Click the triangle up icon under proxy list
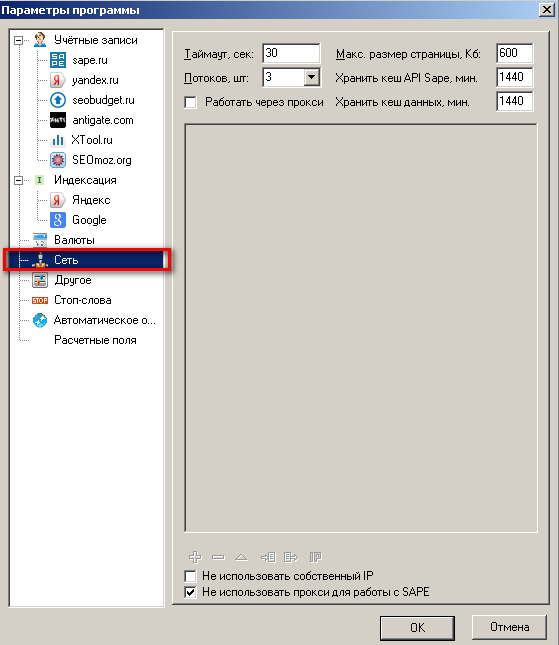The image size is (559, 645). pos(241,557)
